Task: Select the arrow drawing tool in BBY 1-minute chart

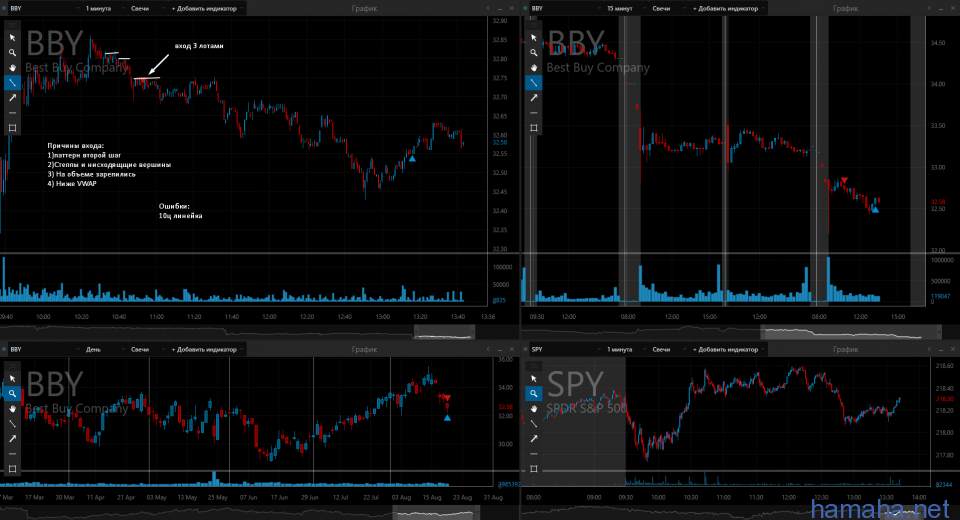Action: tap(12, 97)
